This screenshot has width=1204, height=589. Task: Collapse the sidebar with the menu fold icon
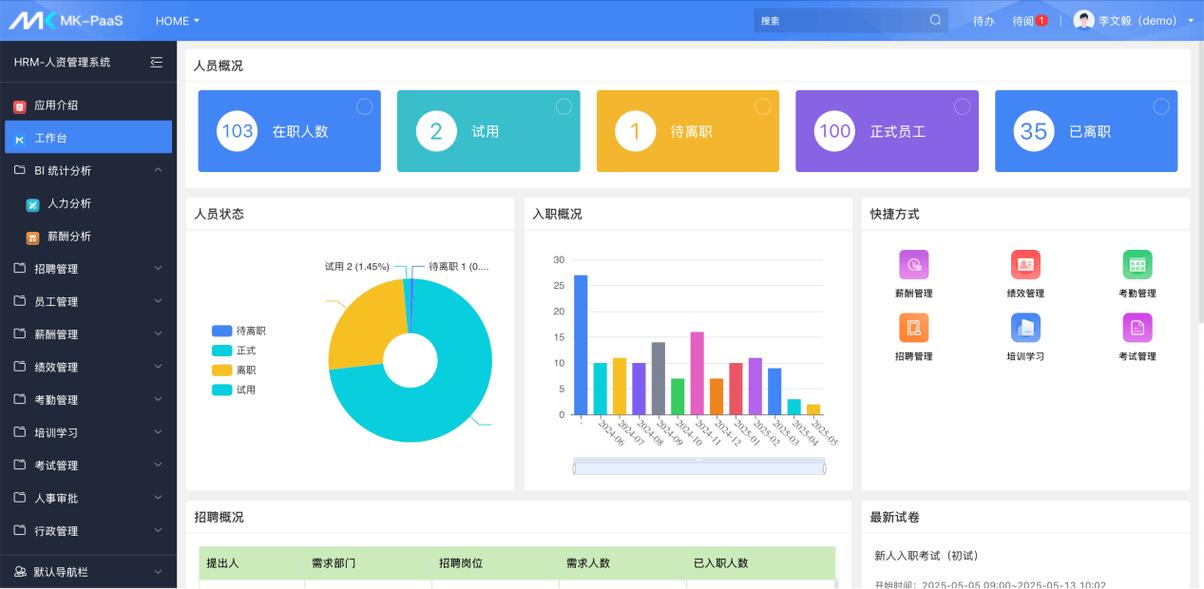(156, 62)
